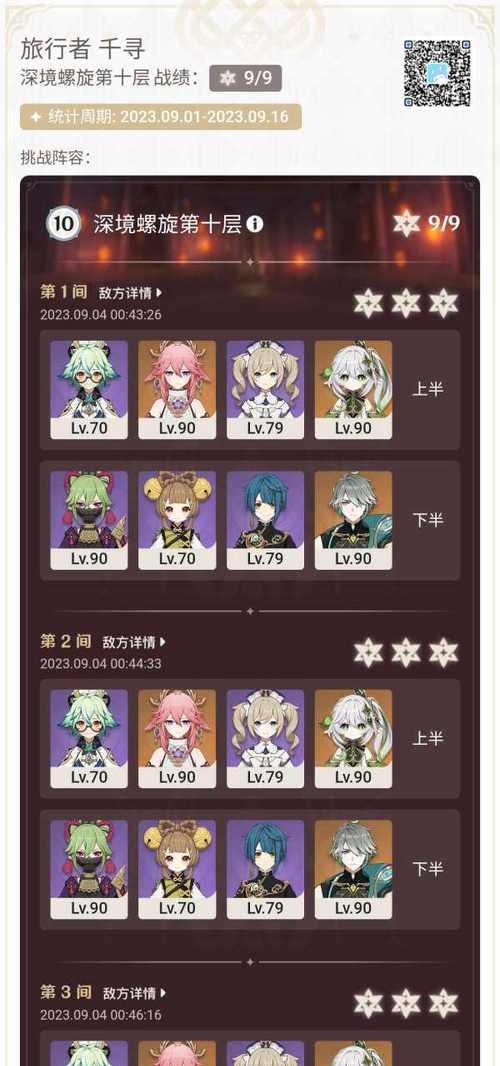Expand 敌方详情 for chamber 2

[134, 642]
